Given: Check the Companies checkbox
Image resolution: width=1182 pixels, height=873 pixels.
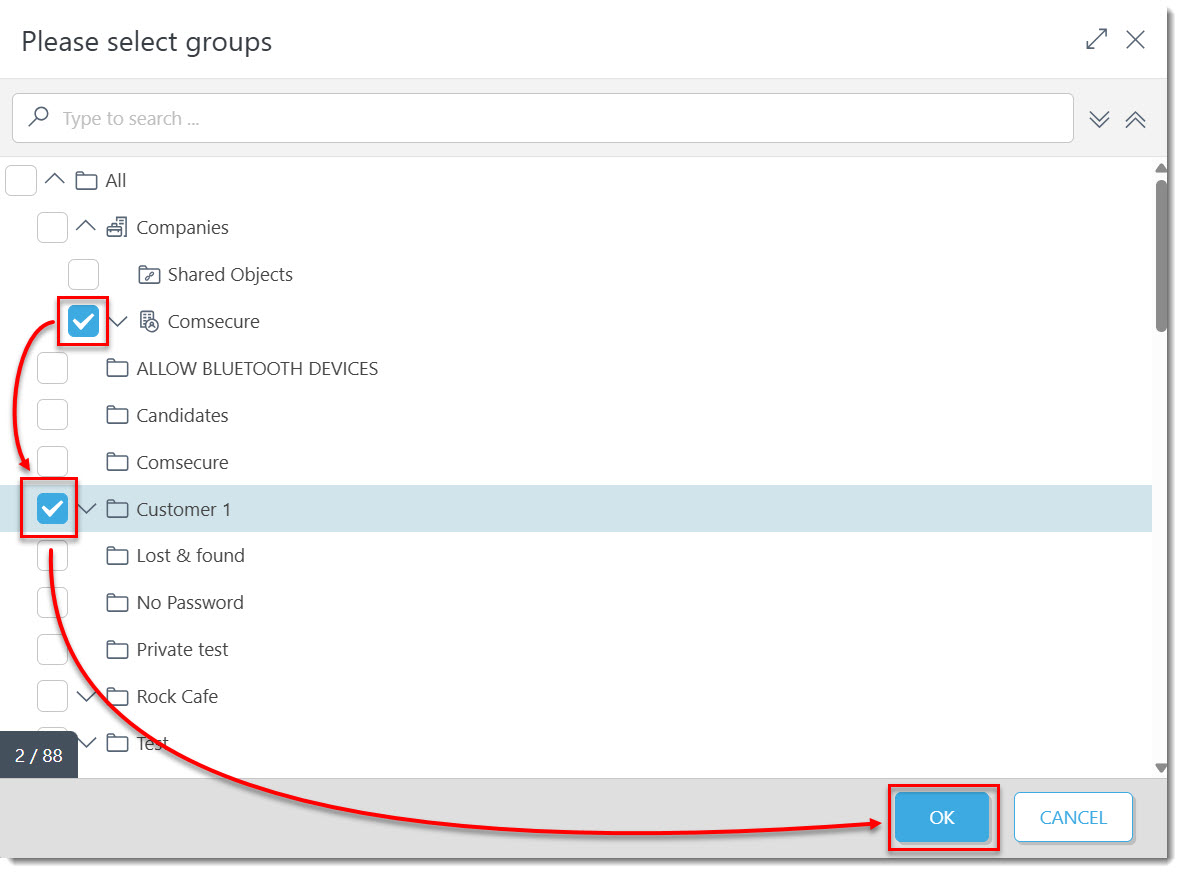Looking at the screenshot, I should coord(52,228).
